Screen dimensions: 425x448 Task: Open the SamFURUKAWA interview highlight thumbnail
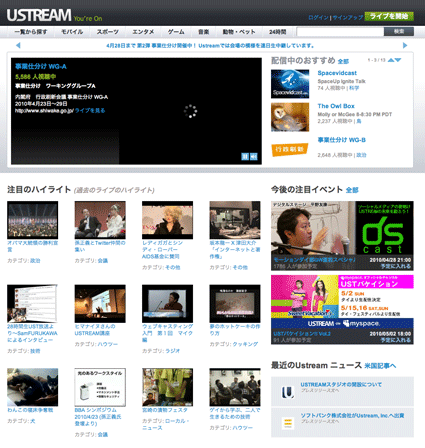tap(32, 303)
